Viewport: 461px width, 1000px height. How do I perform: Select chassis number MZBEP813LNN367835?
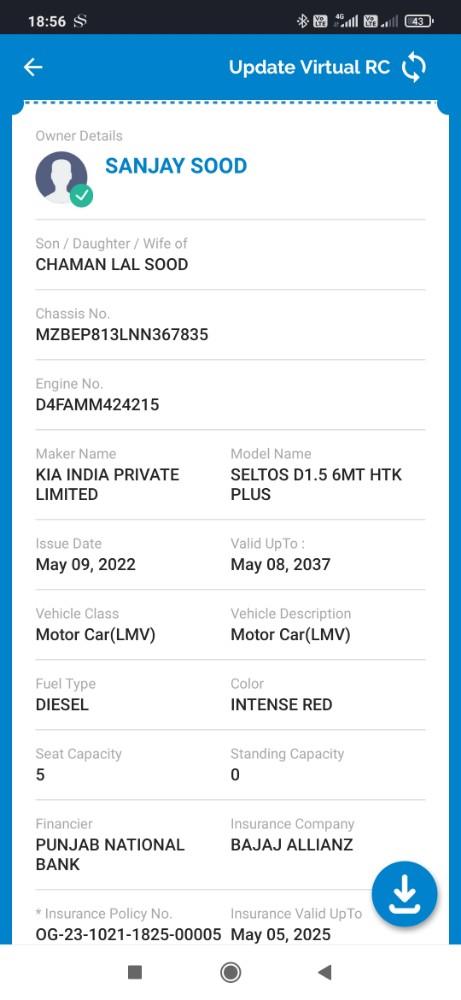122,334
